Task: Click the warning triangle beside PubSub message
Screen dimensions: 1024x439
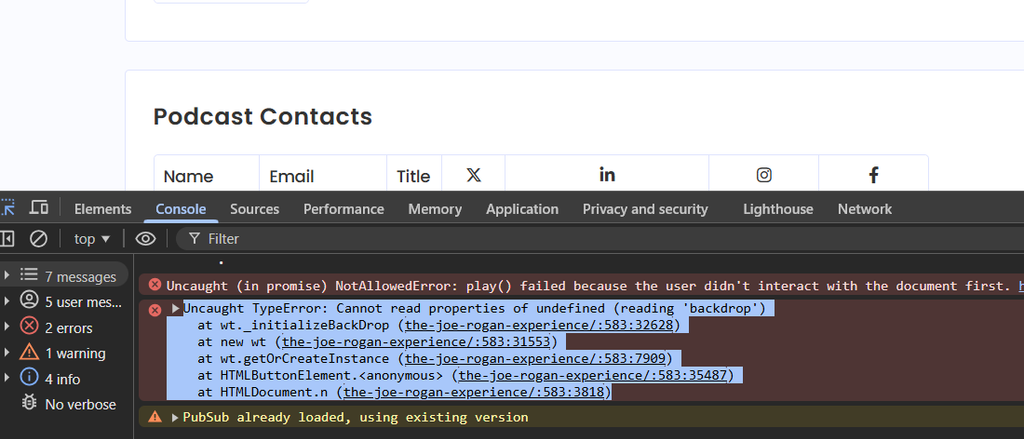Action: 155,417
